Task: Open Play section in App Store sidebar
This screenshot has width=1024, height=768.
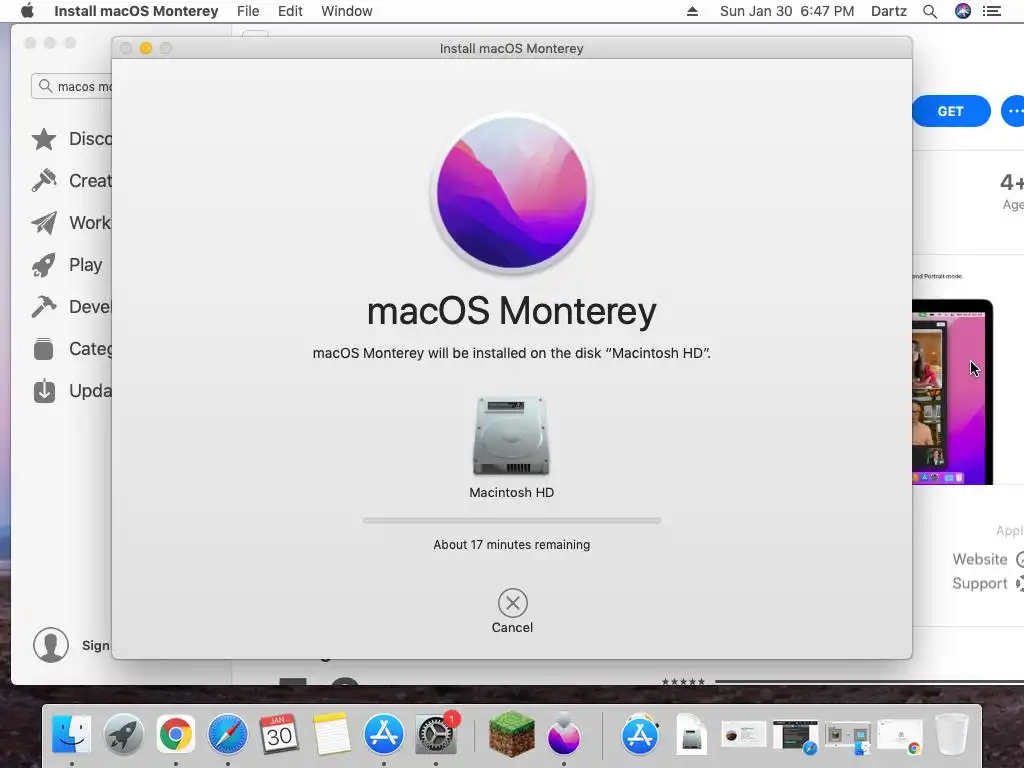Action: point(67,264)
